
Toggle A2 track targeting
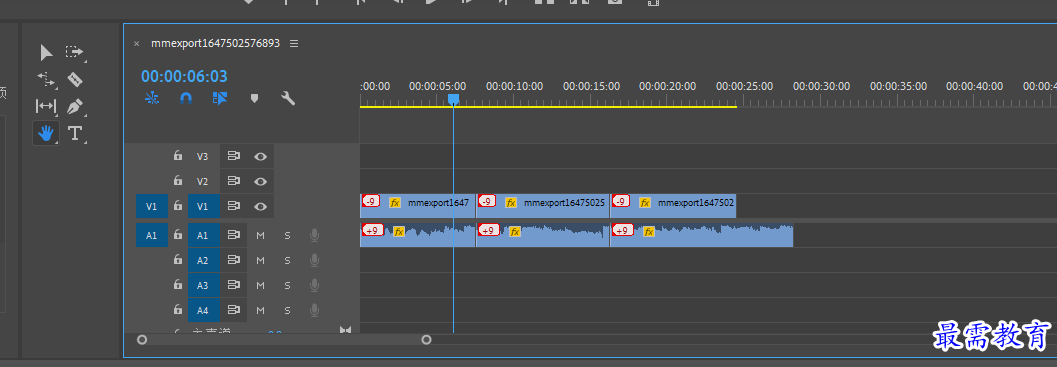pyautogui.click(x=204, y=260)
